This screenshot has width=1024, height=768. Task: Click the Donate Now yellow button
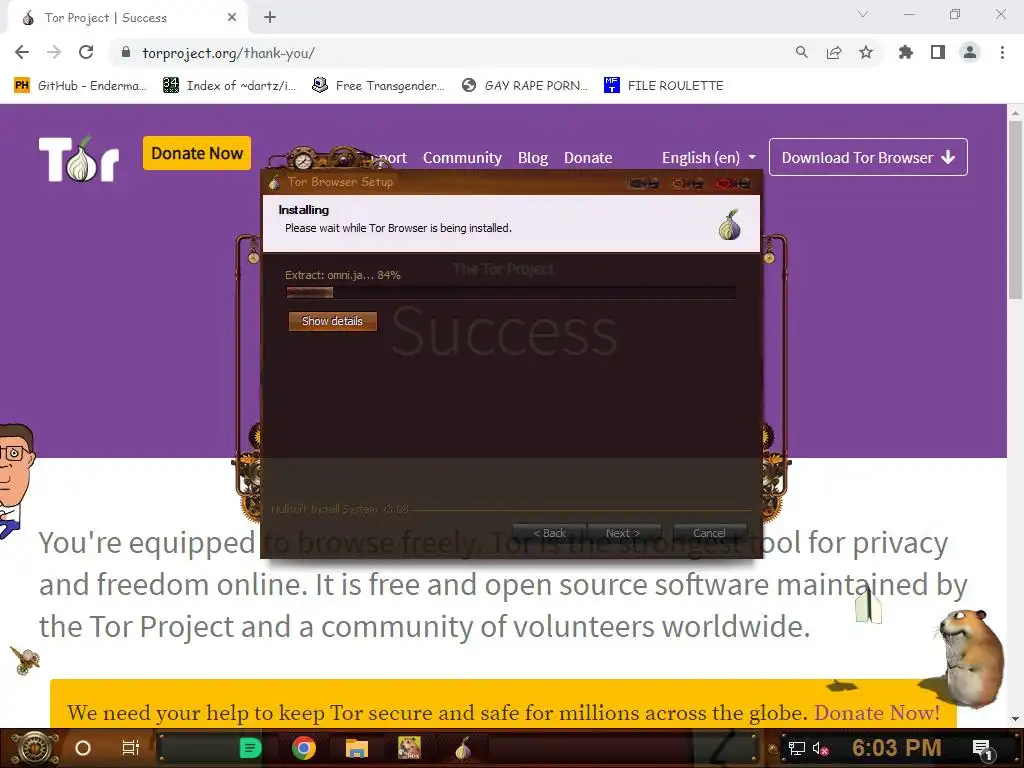click(x=197, y=153)
